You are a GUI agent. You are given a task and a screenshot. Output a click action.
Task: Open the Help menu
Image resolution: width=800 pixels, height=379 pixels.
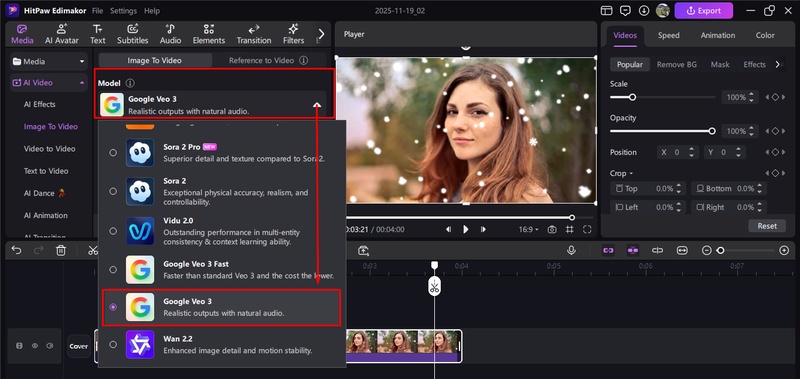pyautogui.click(x=152, y=11)
